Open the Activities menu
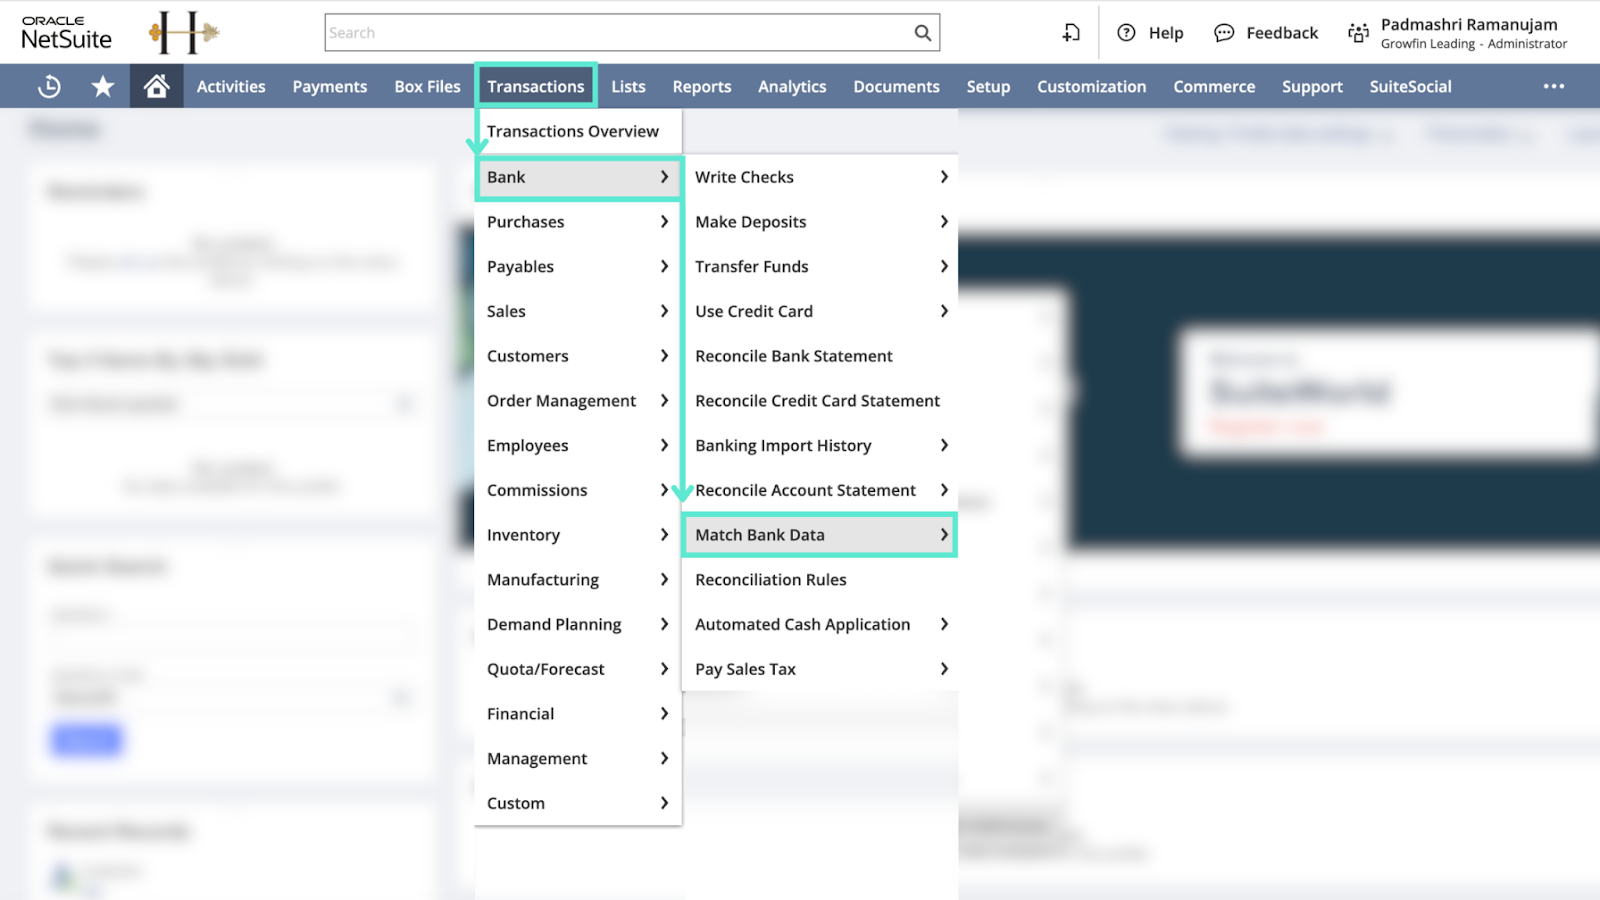Screen dimensions: 1600x900 231,87
